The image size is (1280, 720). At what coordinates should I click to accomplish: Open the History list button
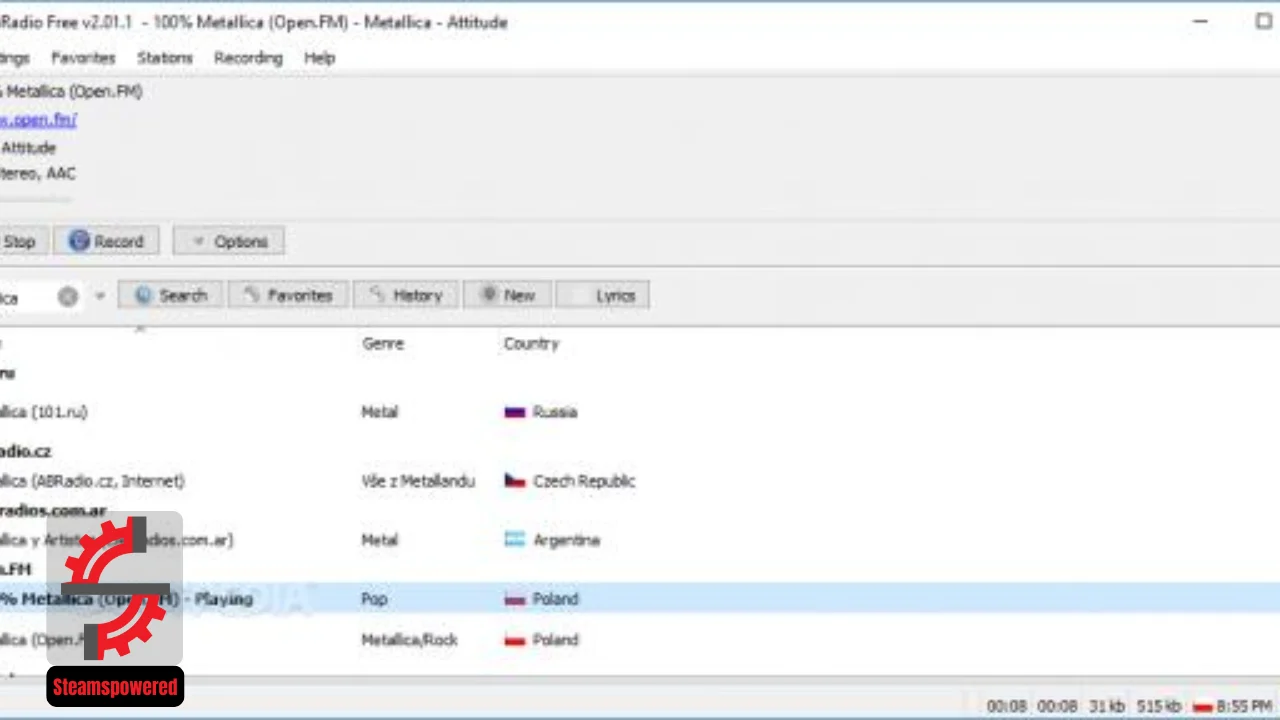[405, 295]
